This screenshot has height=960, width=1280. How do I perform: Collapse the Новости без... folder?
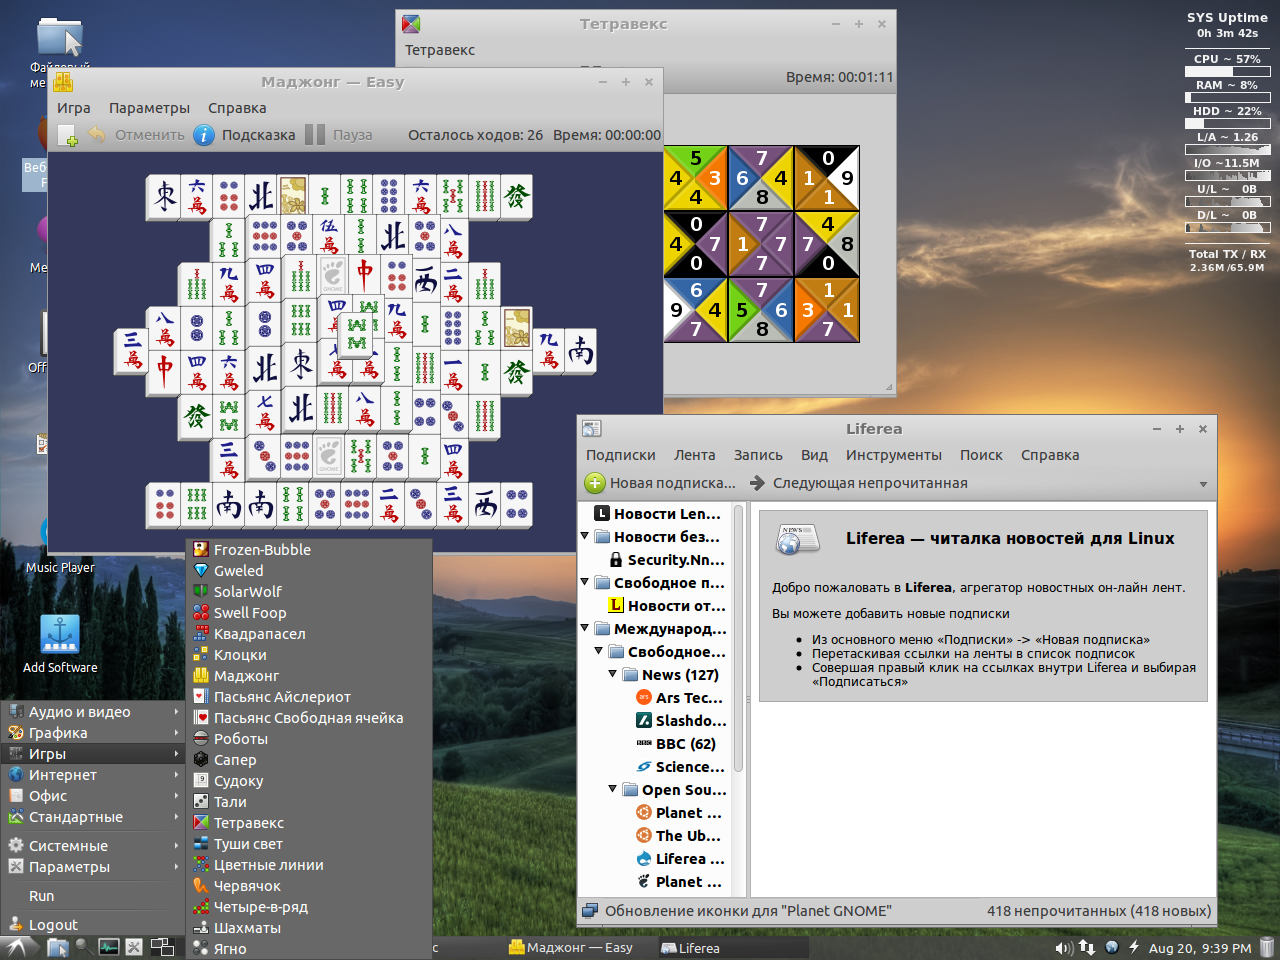(584, 536)
